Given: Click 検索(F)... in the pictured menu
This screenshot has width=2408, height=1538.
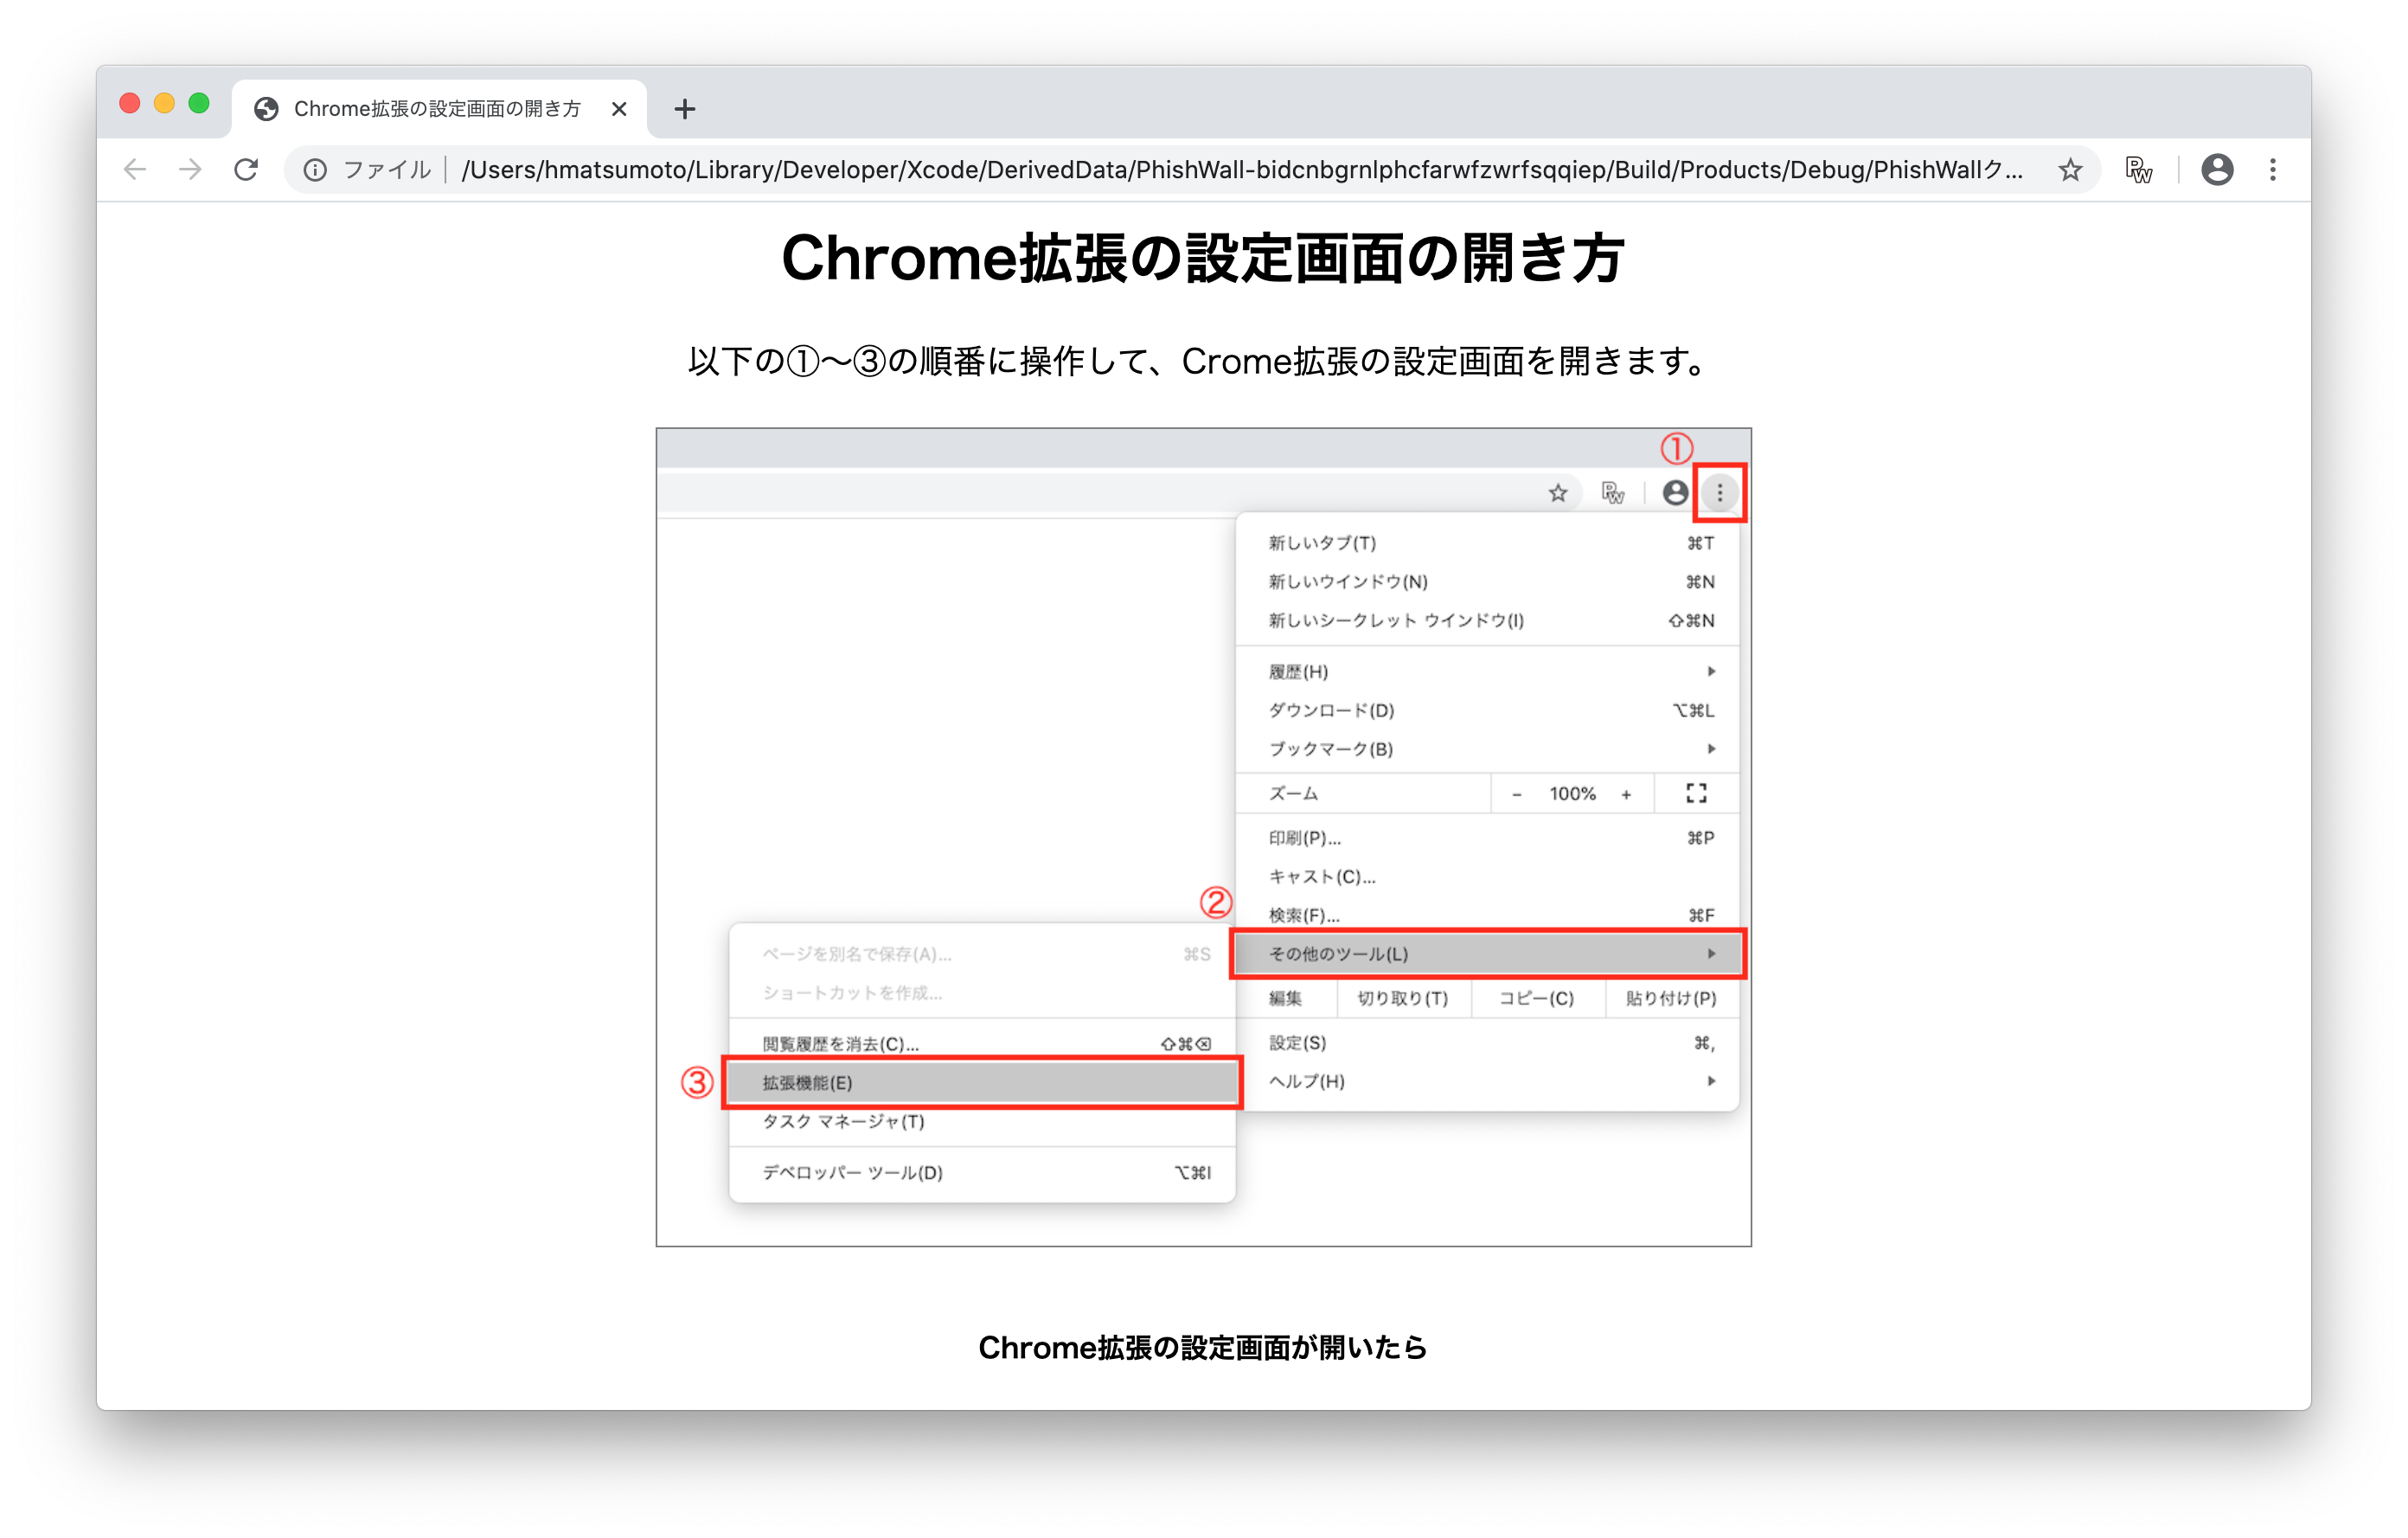Looking at the screenshot, I should tap(1488, 915).
